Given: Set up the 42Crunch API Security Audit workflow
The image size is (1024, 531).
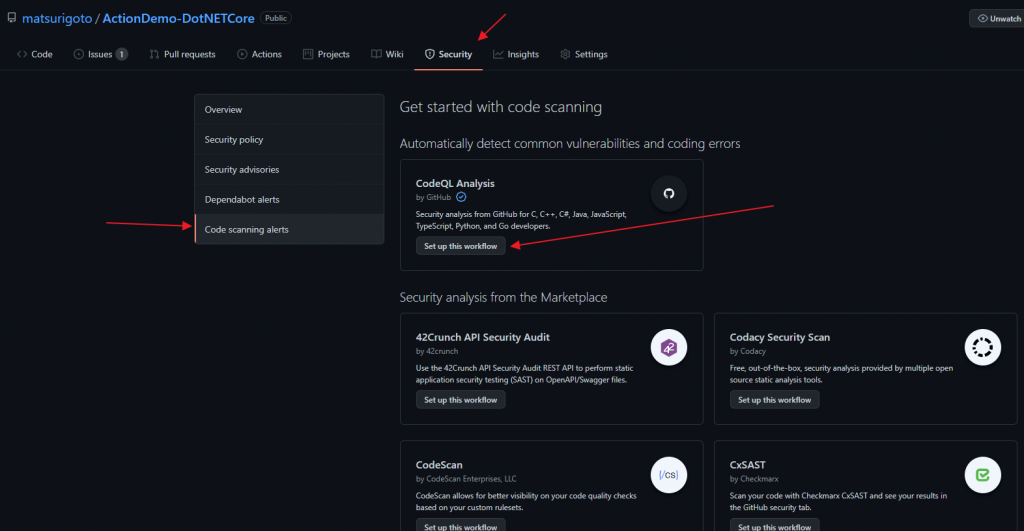Looking at the screenshot, I should click(460, 400).
